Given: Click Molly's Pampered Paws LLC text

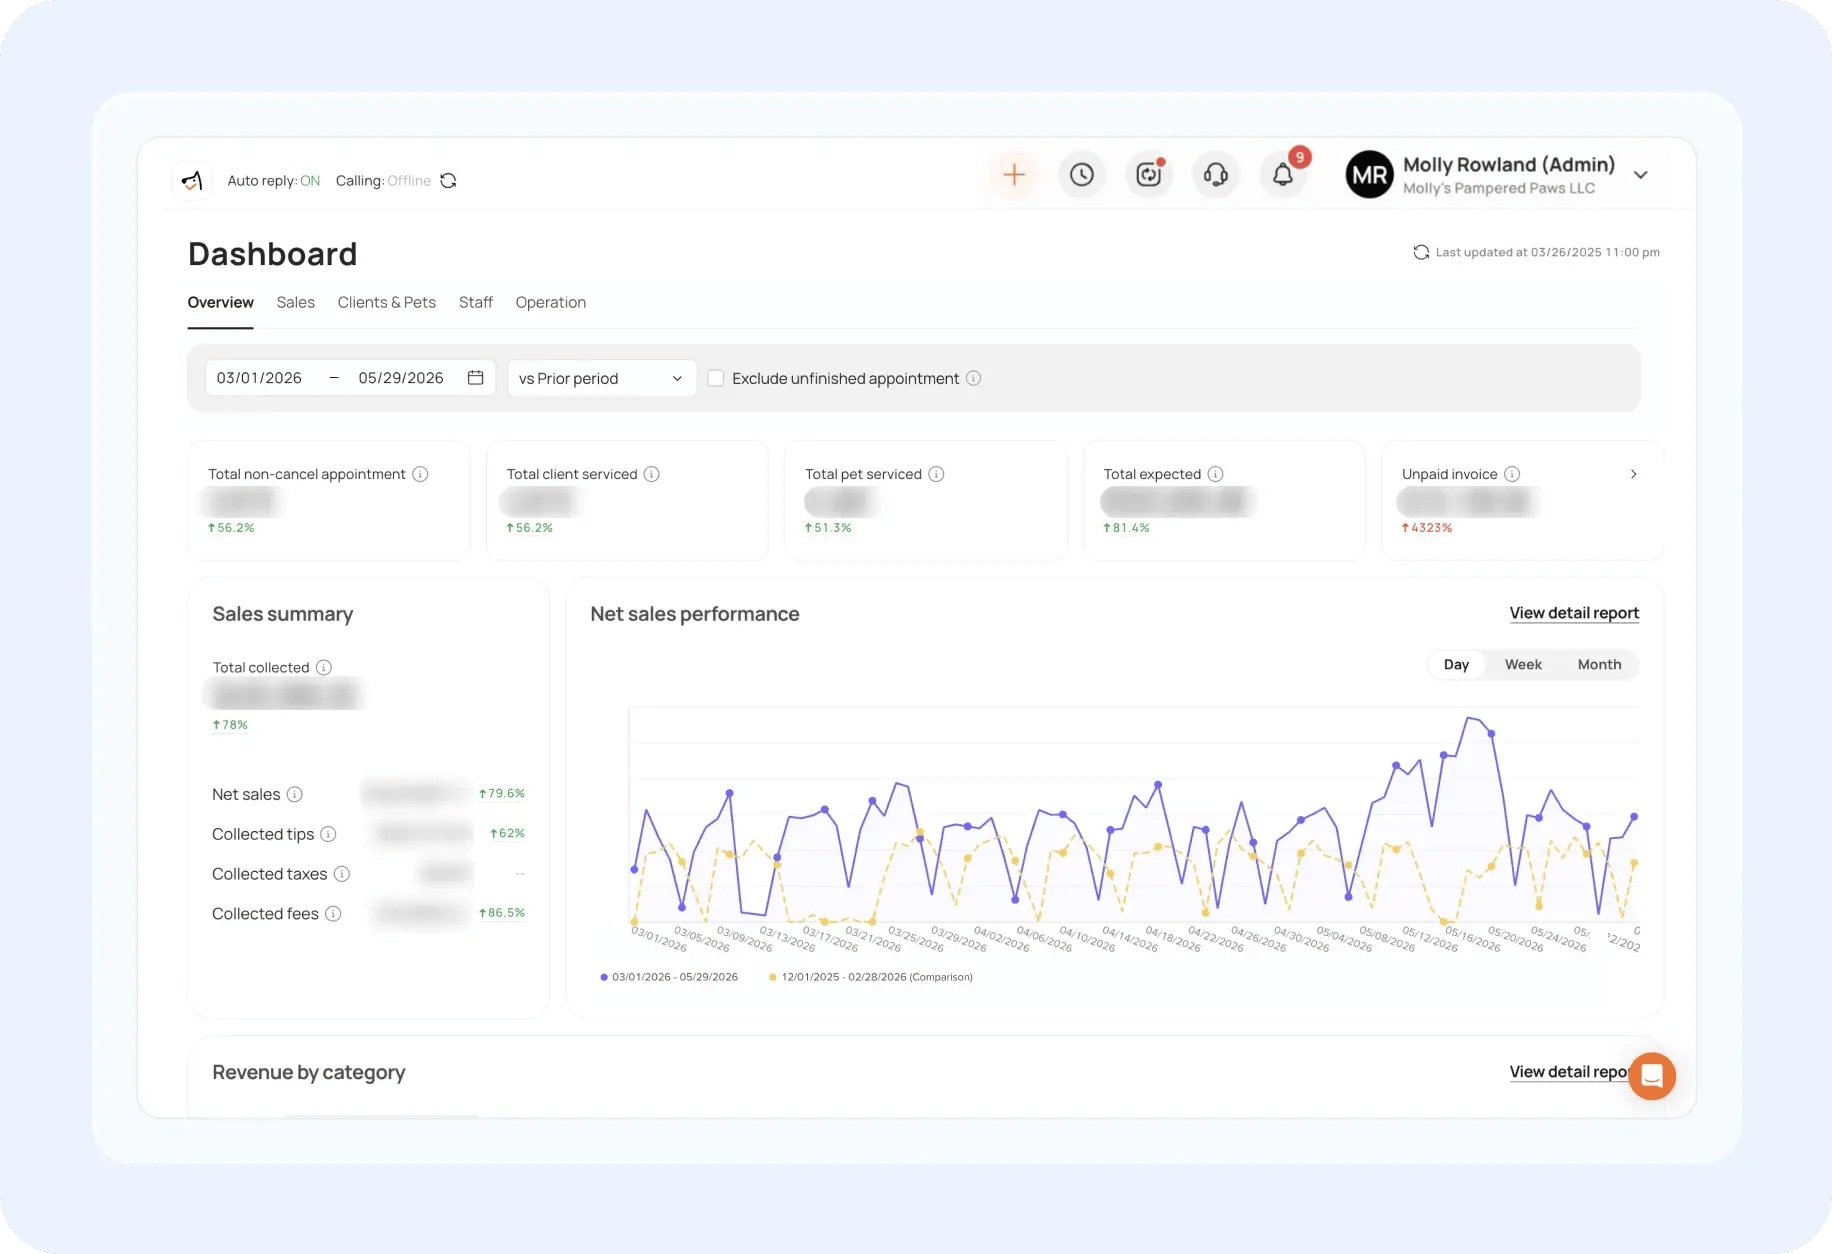Looking at the screenshot, I should coord(1499,188).
